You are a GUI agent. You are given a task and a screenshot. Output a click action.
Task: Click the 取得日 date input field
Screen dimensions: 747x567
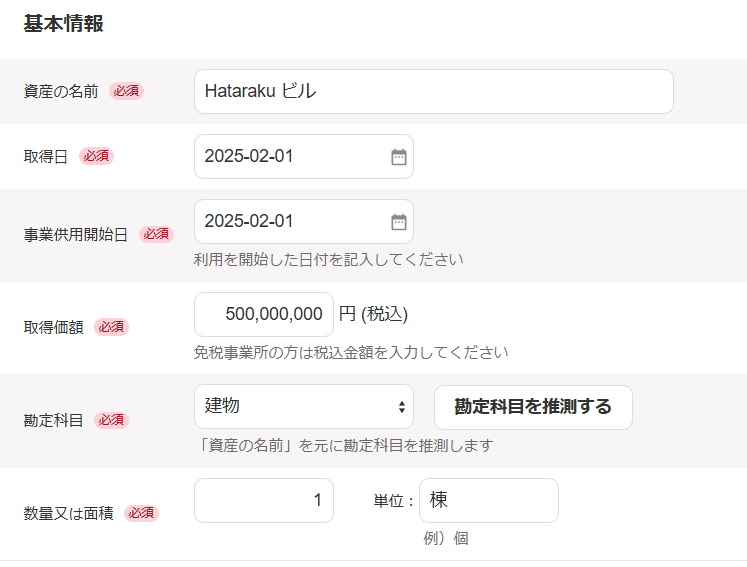[290, 157]
